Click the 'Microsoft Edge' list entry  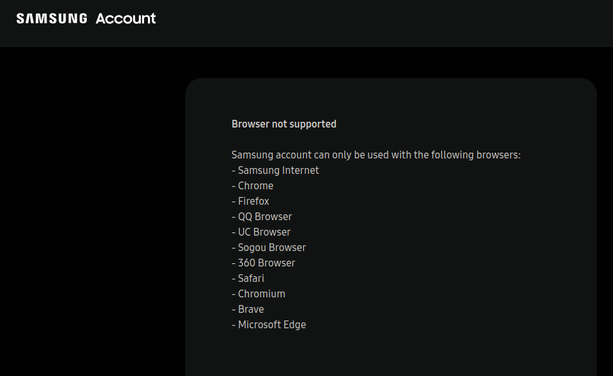click(269, 325)
